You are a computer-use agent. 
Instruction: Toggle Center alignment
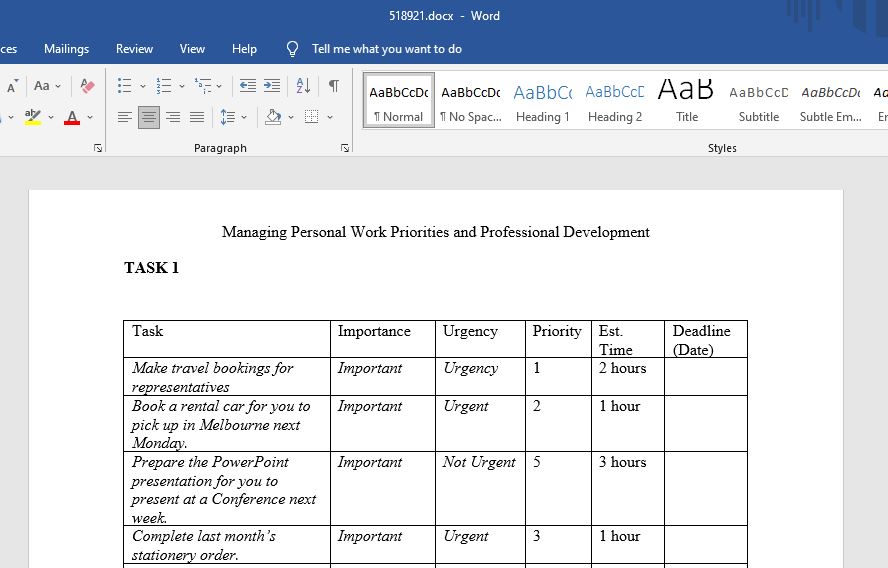tap(149, 117)
